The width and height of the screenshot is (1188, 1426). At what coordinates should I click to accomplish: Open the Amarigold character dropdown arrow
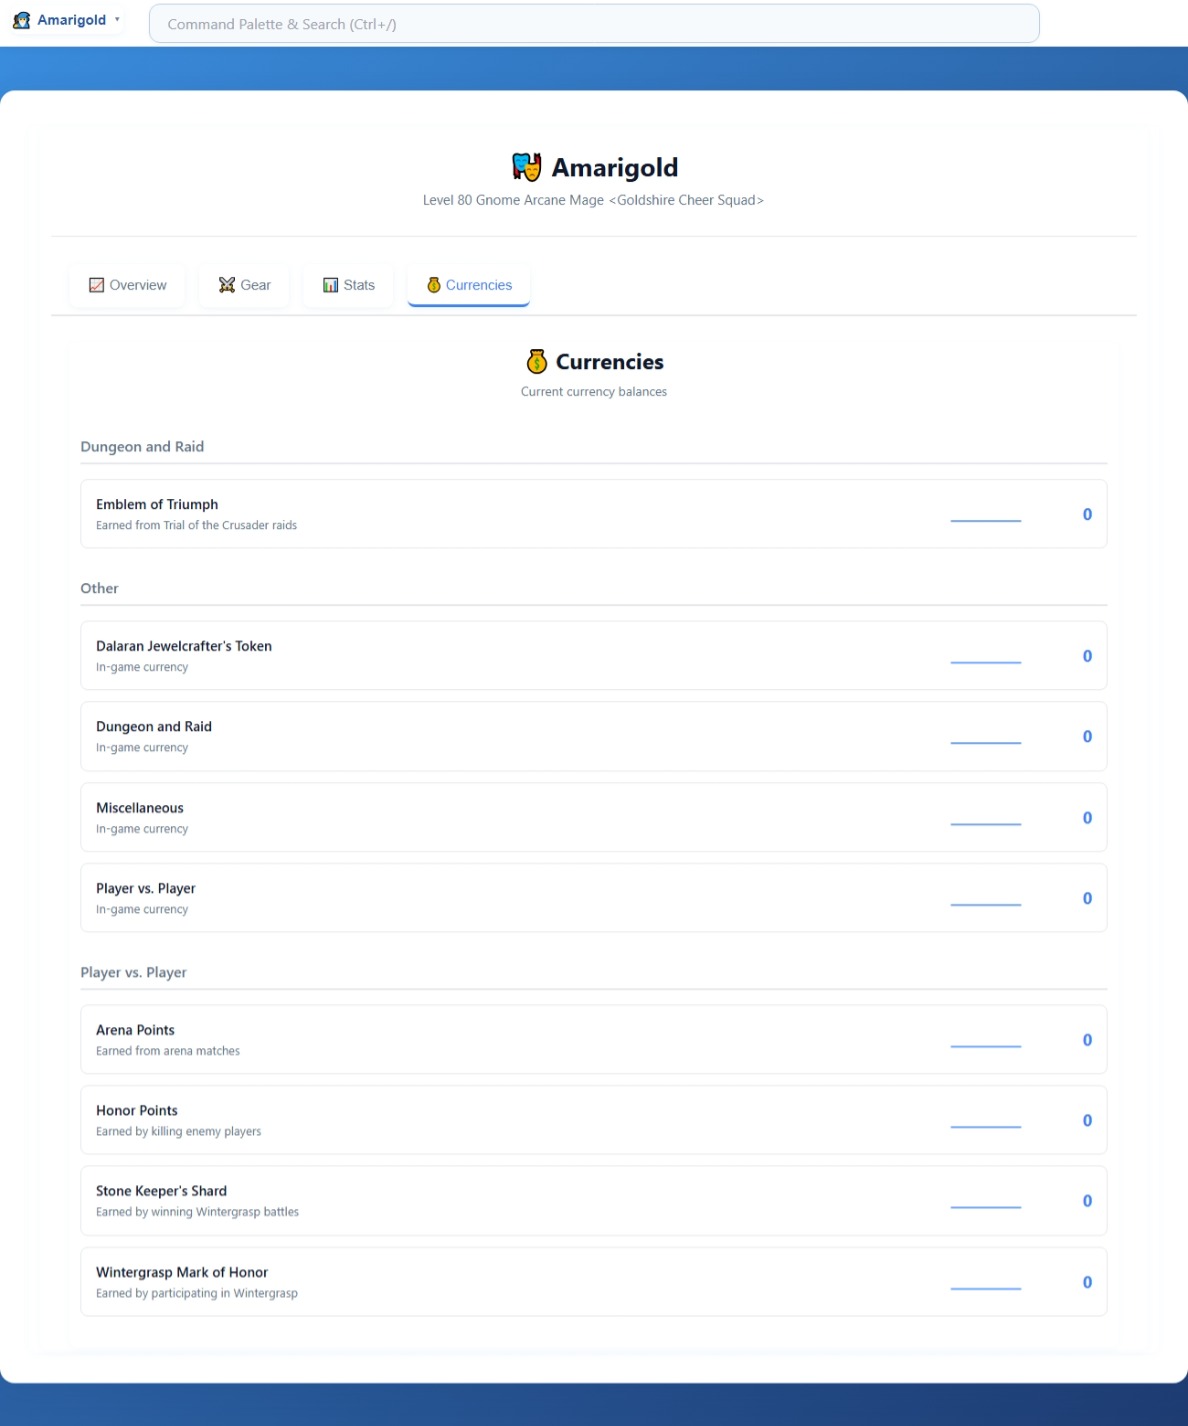click(x=117, y=20)
